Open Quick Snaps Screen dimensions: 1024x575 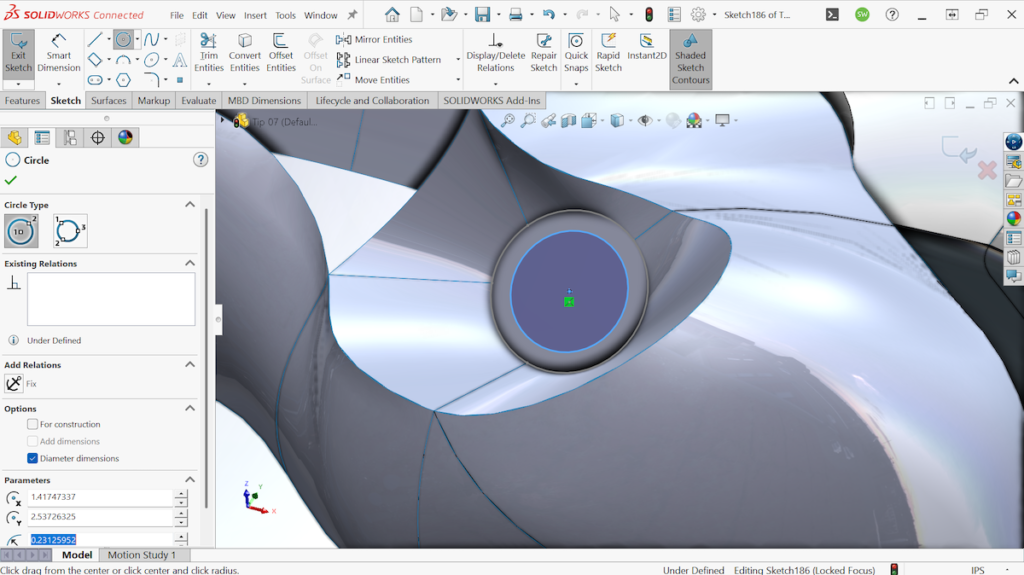click(x=576, y=52)
